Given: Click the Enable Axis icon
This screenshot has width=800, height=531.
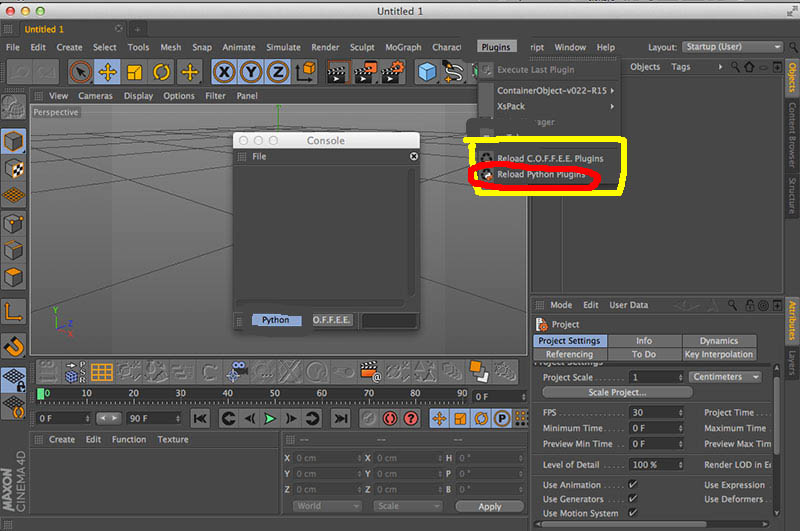Looking at the screenshot, I should (13, 312).
